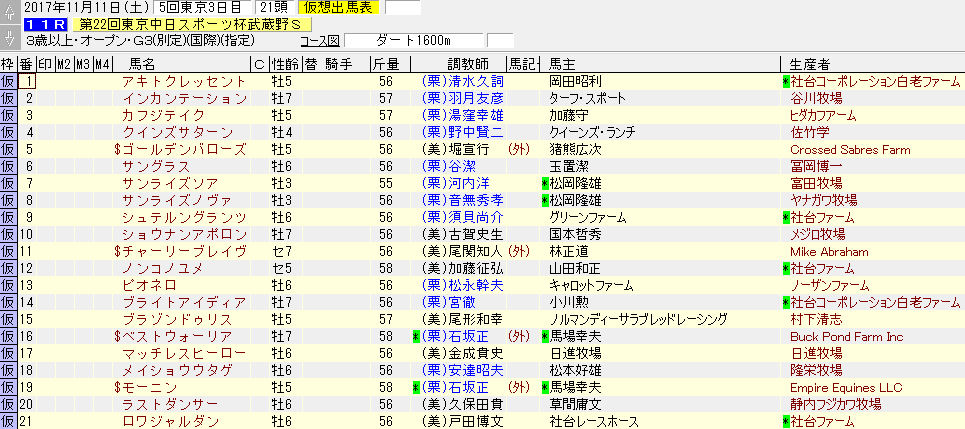Select horse ラストダンサー
Screen dimensions: 965x429
pos(170,404)
